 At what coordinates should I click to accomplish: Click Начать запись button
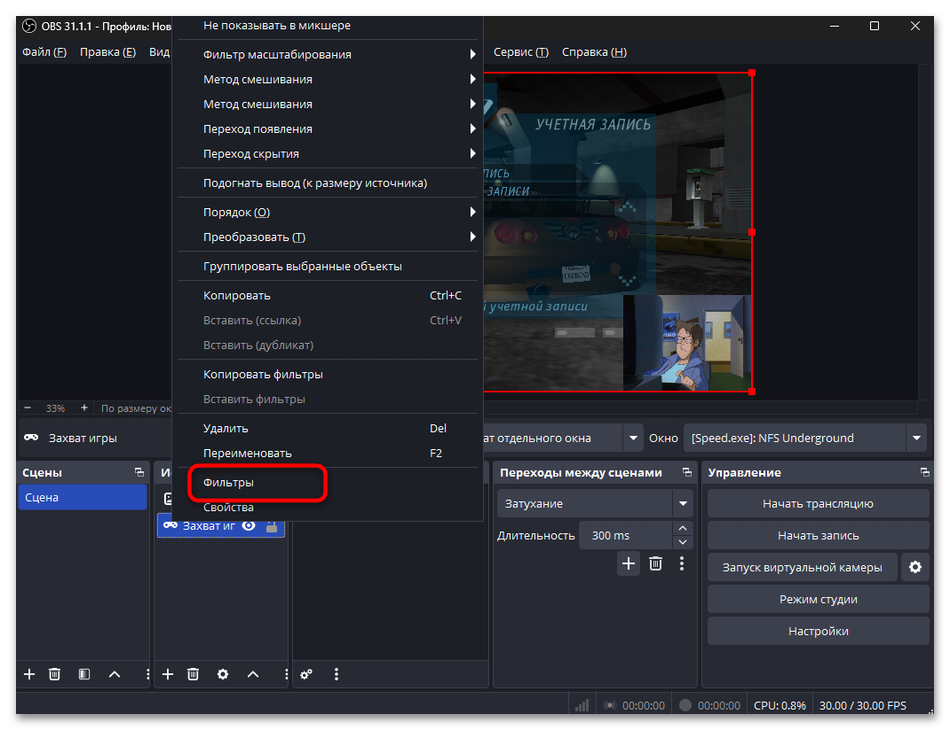pos(818,536)
